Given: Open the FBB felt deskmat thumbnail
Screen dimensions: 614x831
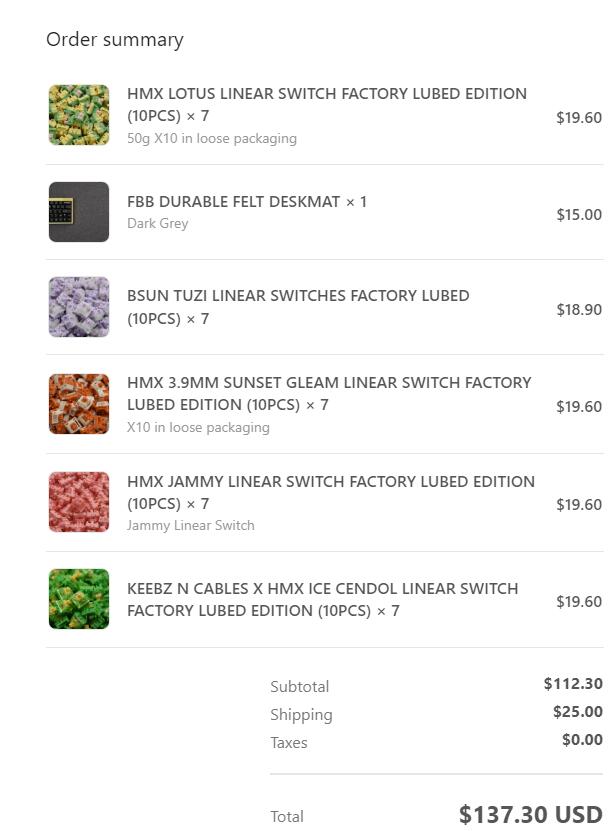Looking at the screenshot, I should (79, 212).
